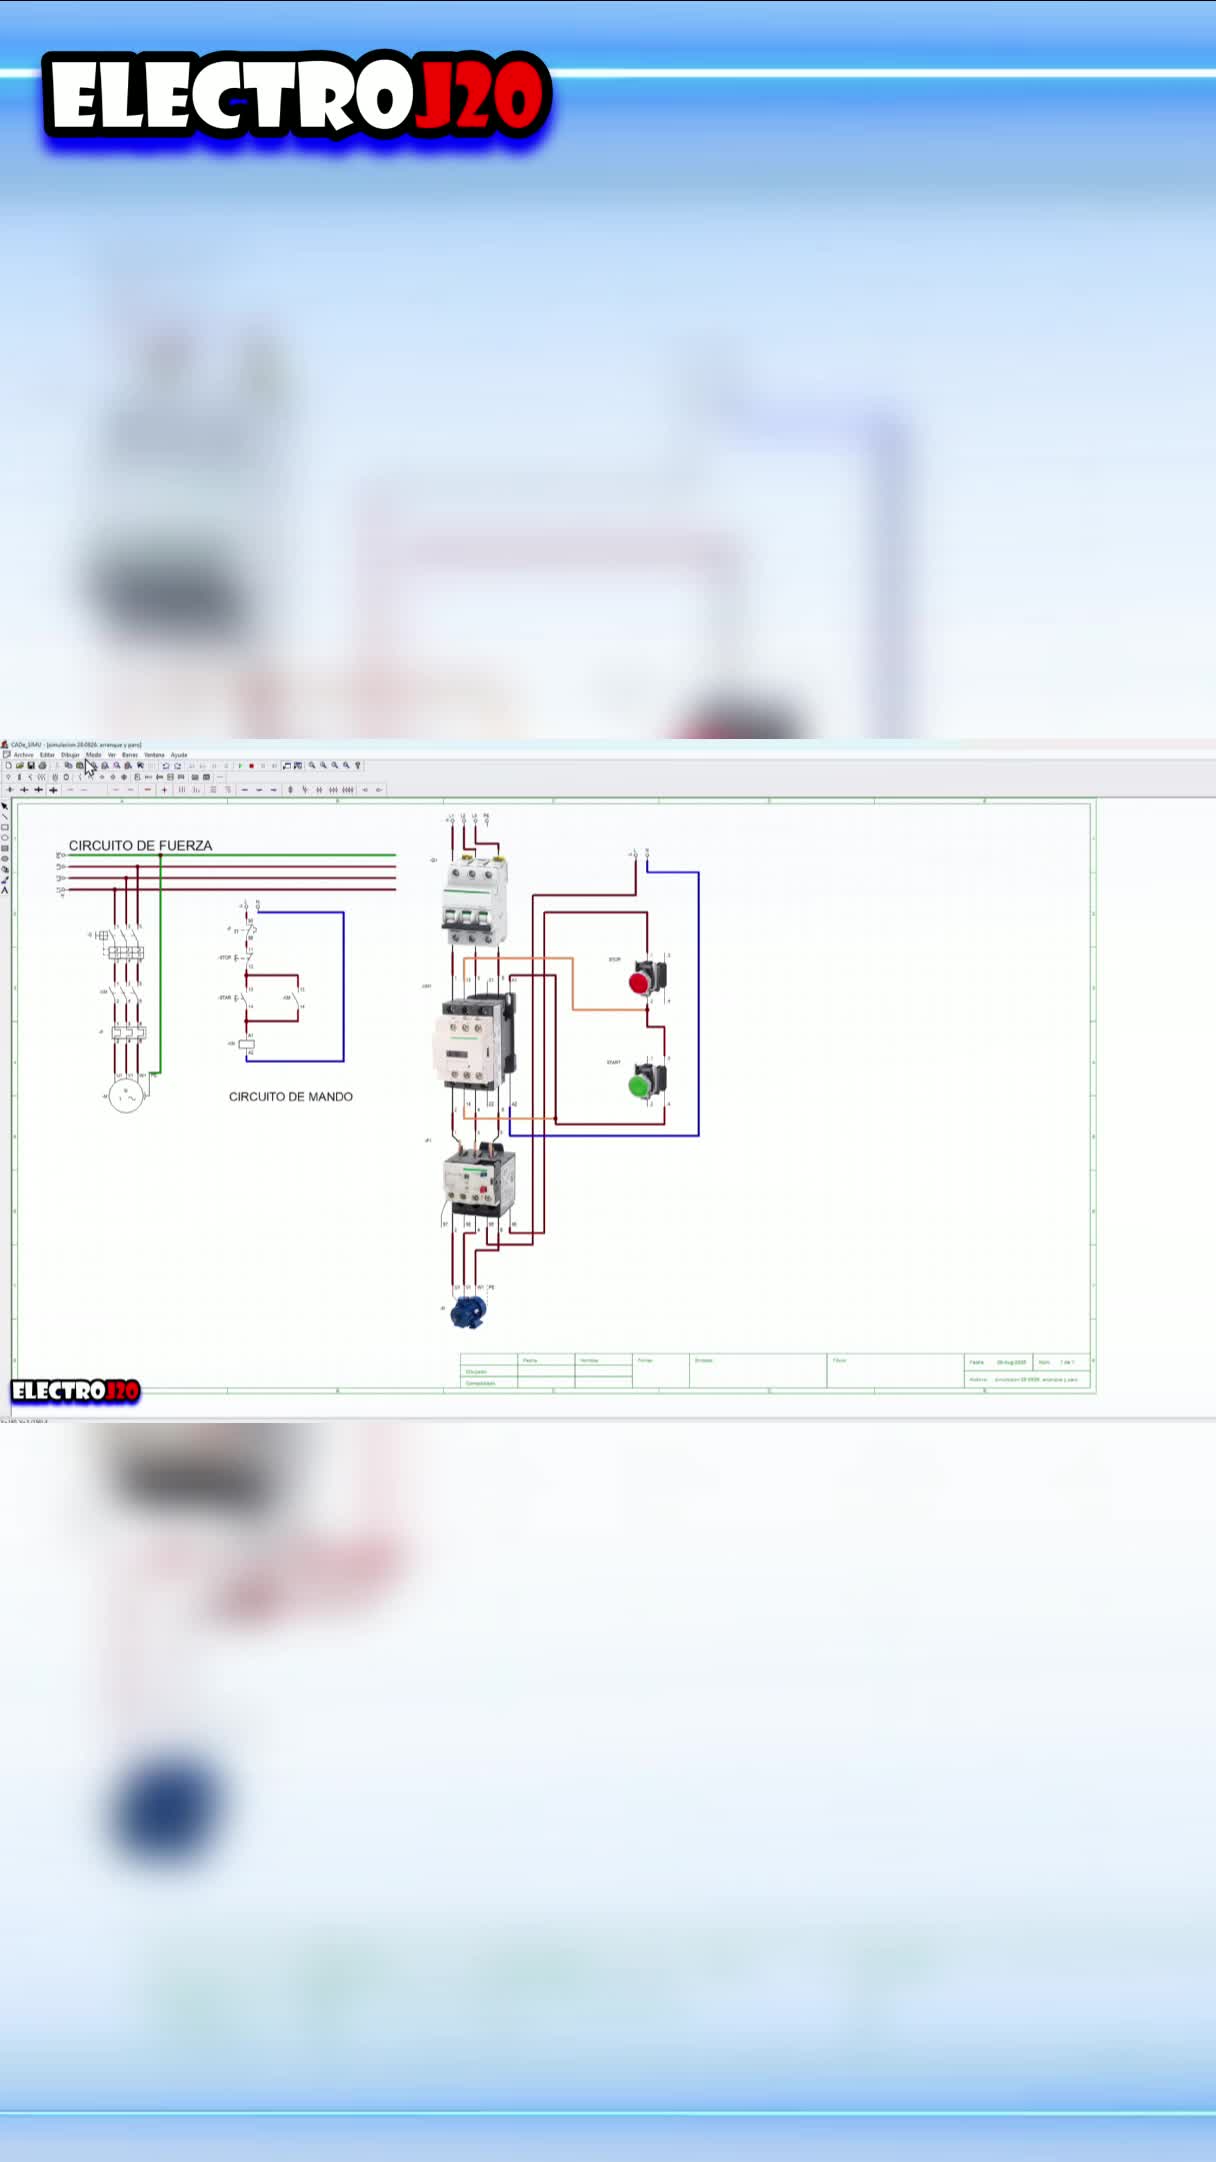This screenshot has height=2162, width=1216.
Task: Save the schematic using the floppy disk icon
Action: coord(31,766)
